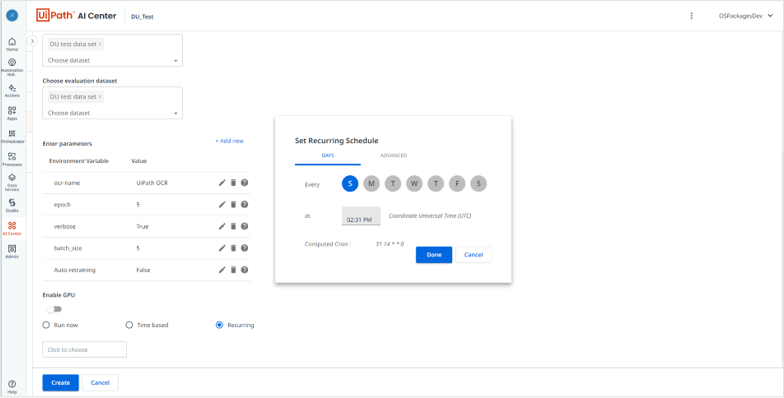The image size is (784, 398).
Task: Click the user avatar at top left
Action: coord(12,16)
